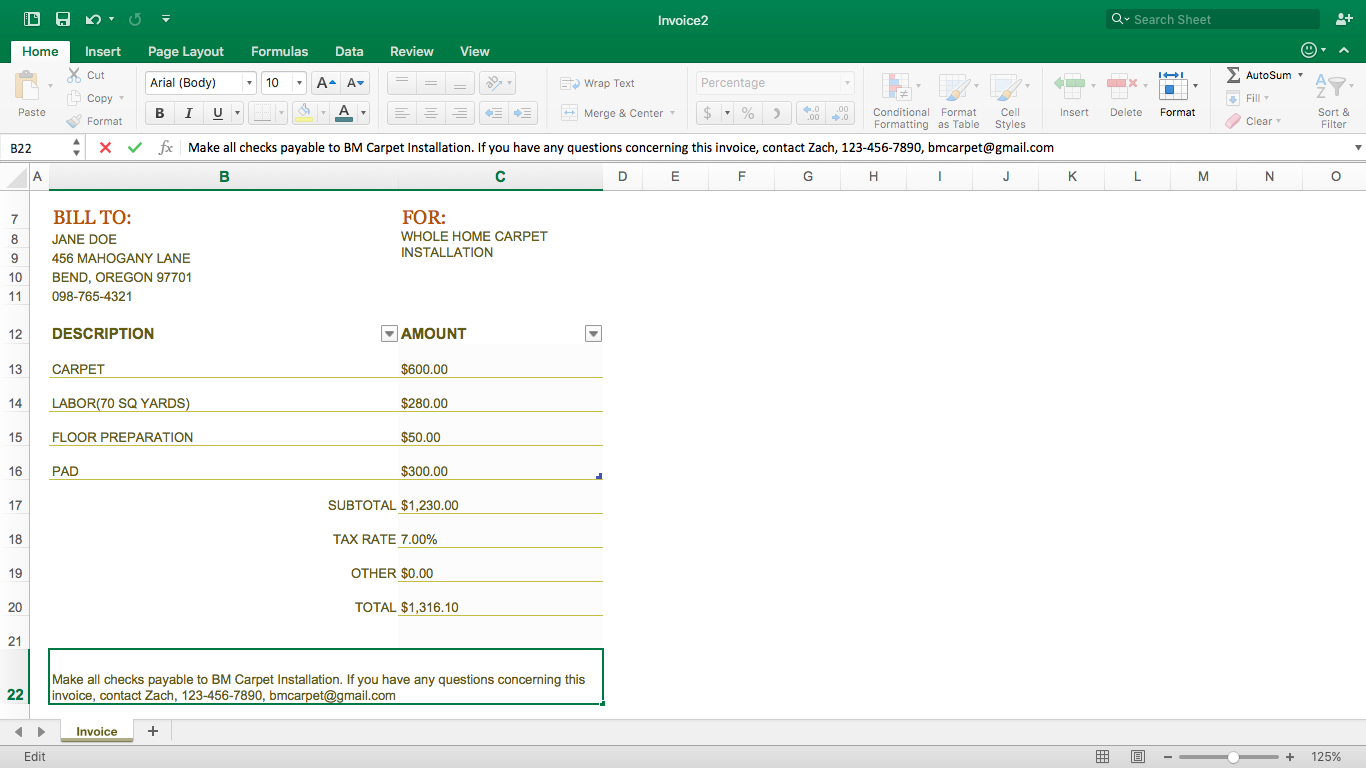This screenshot has width=1366, height=768.
Task: Click the Redo arrow icon
Action: 135,19
